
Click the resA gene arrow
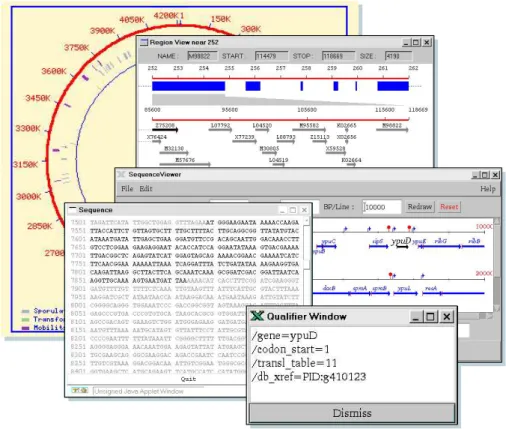click(432, 293)
